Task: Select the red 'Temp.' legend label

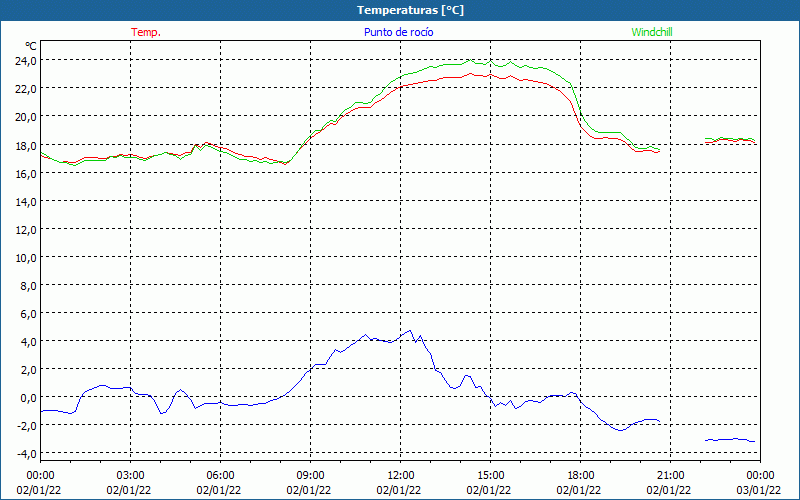Action: click(146, 32)
